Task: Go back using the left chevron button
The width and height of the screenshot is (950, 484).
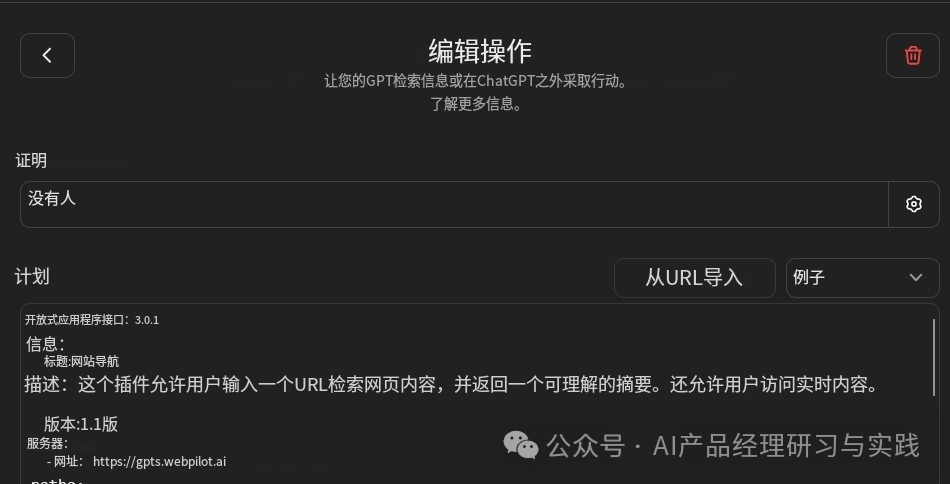Action: pos(47,56)
